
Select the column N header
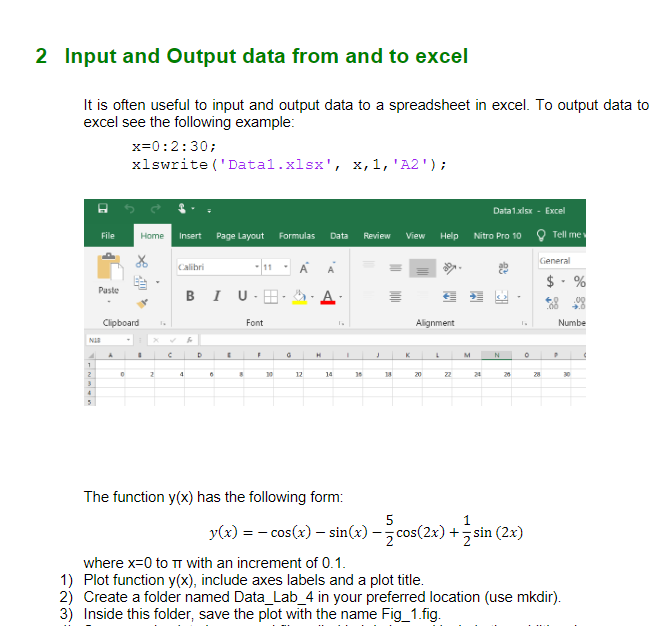pyautogui.click(x=496, y=355)
